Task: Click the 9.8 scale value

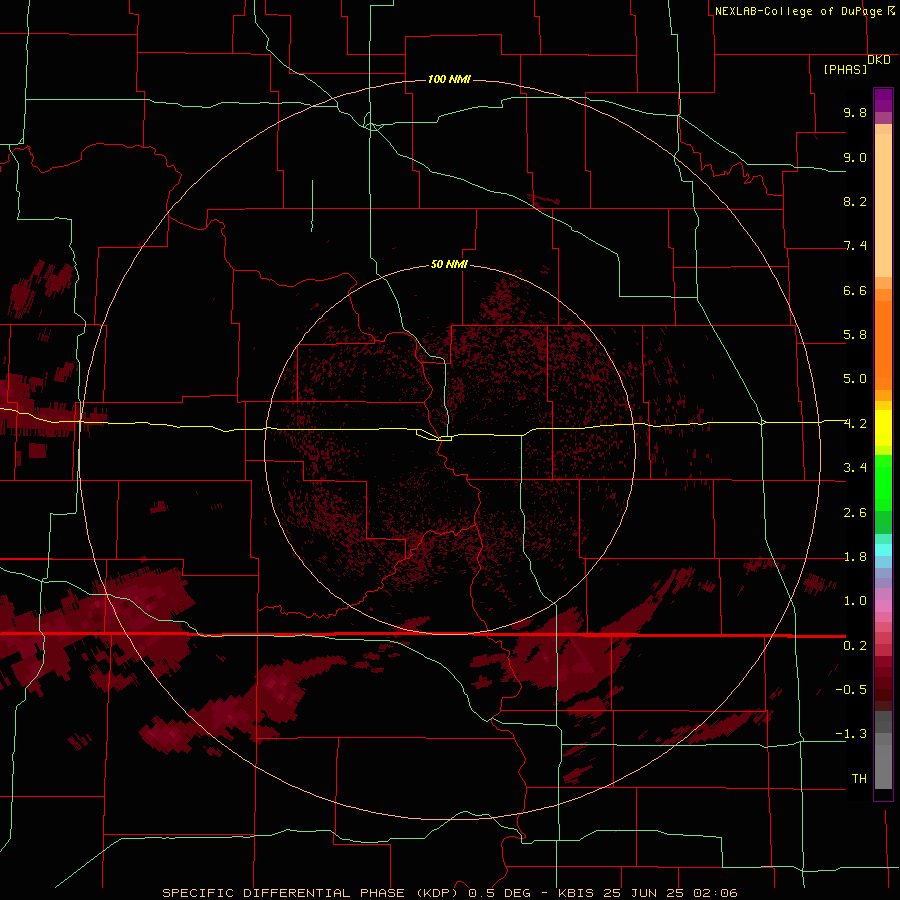Action: [855, 112]
